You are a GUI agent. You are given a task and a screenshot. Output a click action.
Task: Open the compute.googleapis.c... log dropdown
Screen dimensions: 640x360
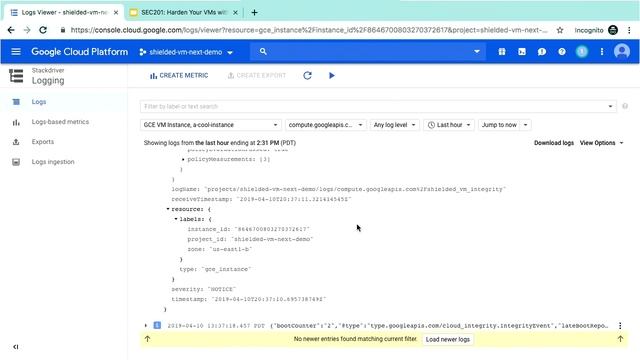(x=326, y=125)
